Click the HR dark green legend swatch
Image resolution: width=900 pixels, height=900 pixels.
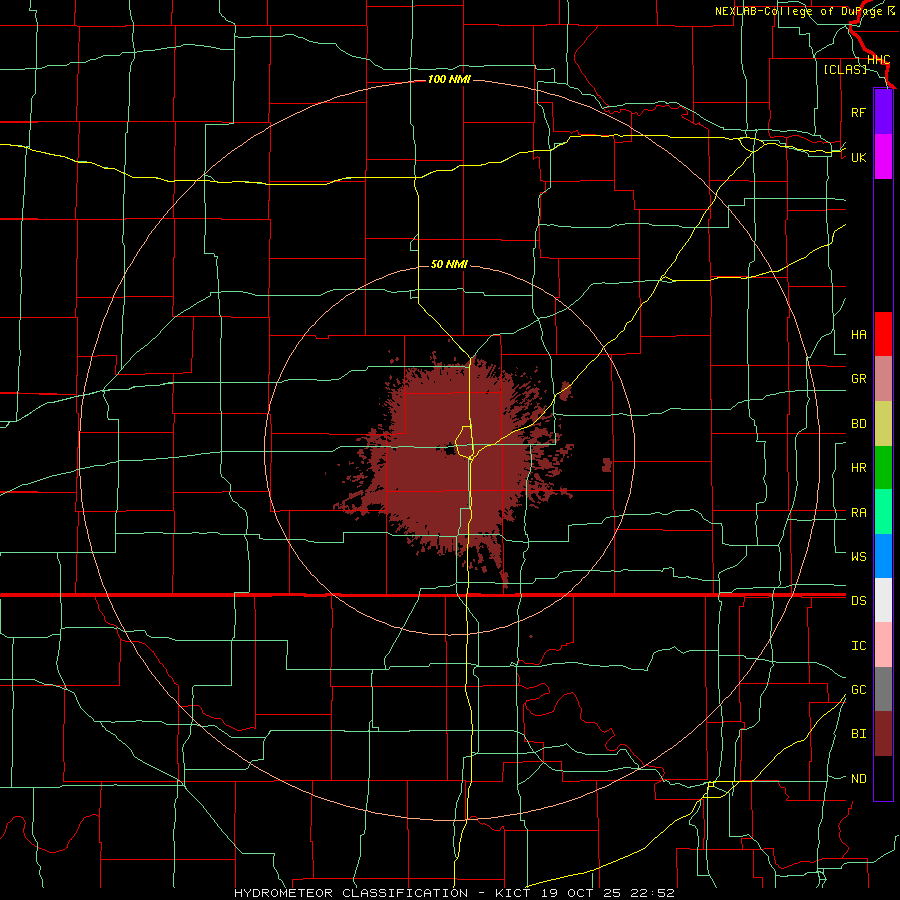click(883, 468)
